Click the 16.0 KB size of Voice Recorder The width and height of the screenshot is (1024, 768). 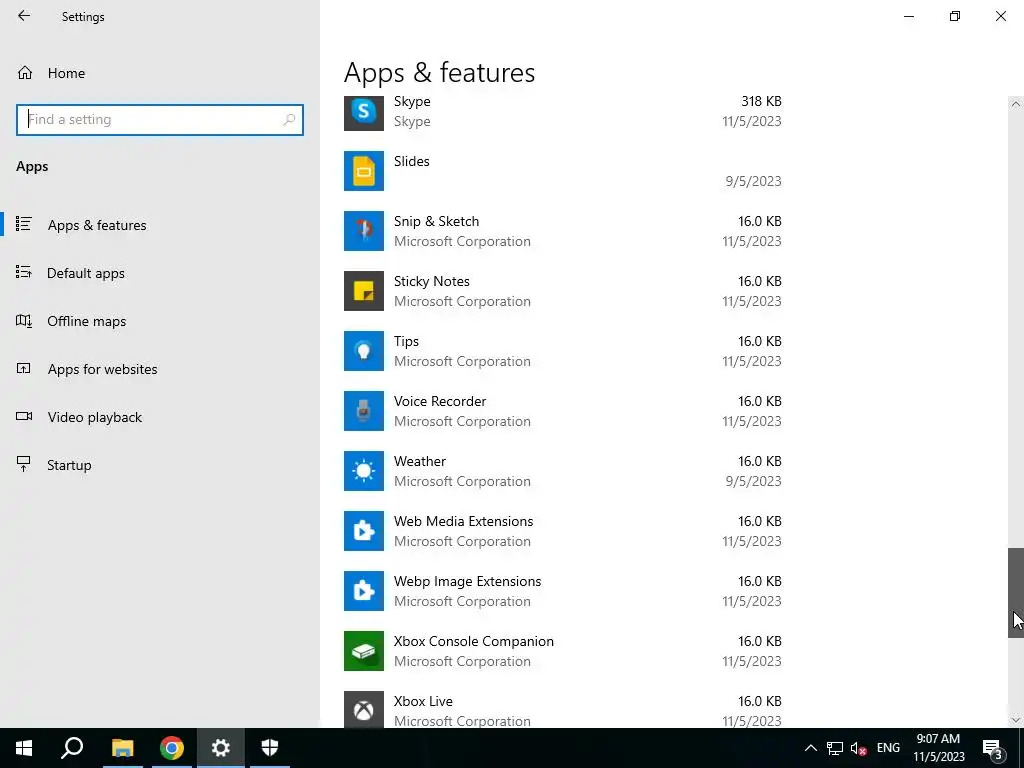[760, 402]
